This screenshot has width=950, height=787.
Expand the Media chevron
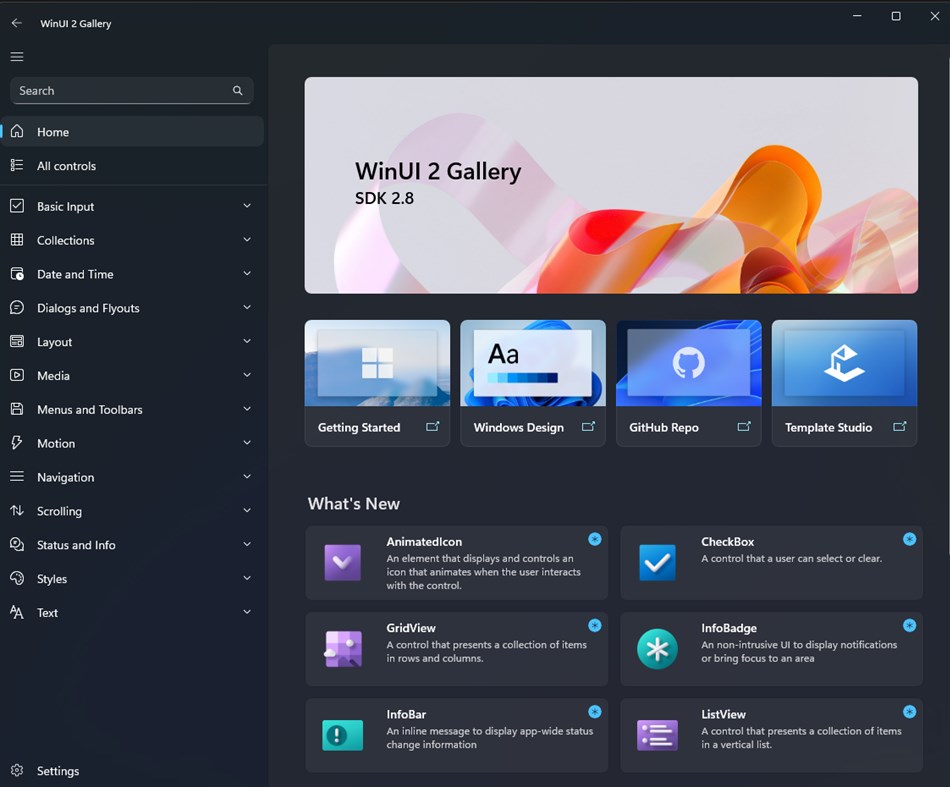247,375
